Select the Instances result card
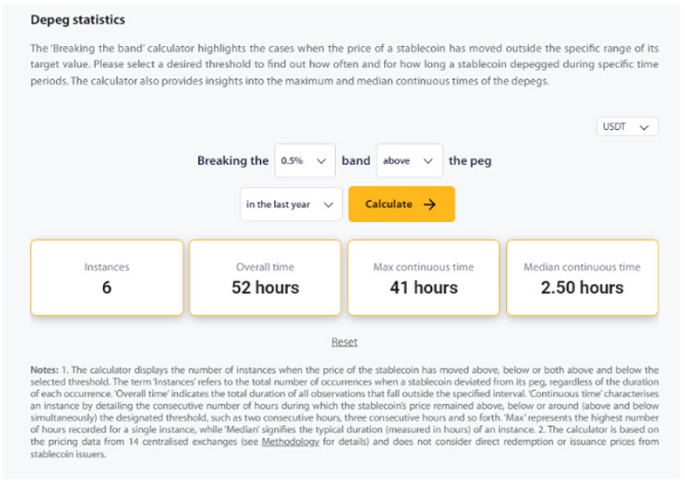Viewport: 685px width, 486px height. [107, 277]
